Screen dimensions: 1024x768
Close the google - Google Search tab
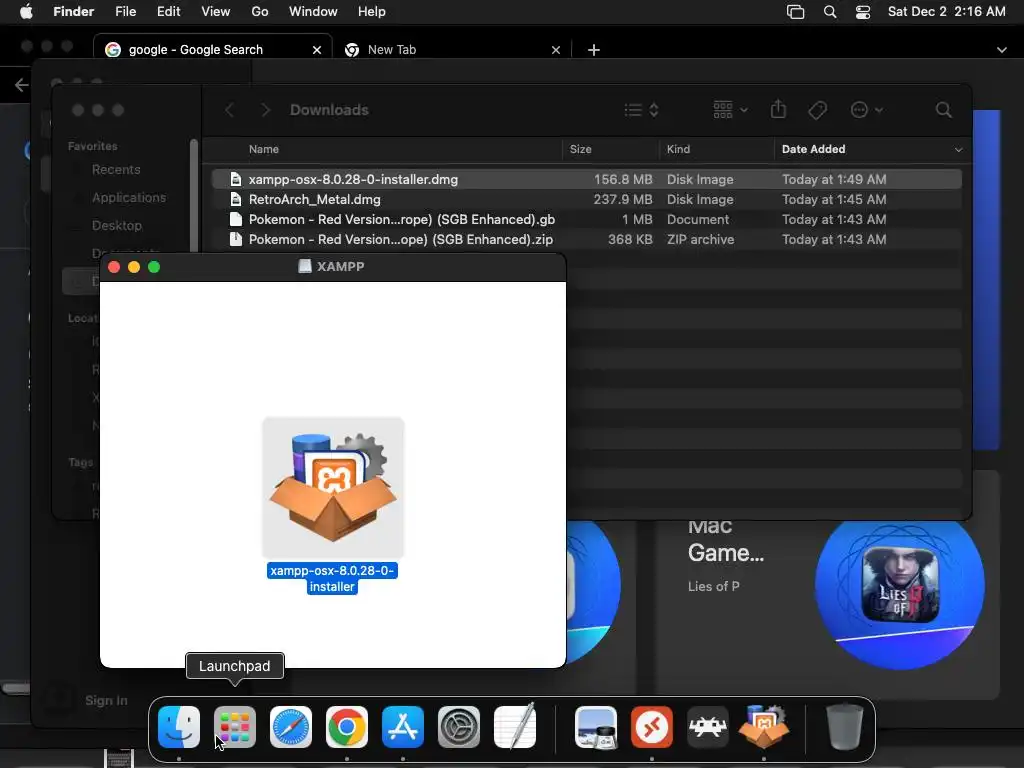coord(317,50)
